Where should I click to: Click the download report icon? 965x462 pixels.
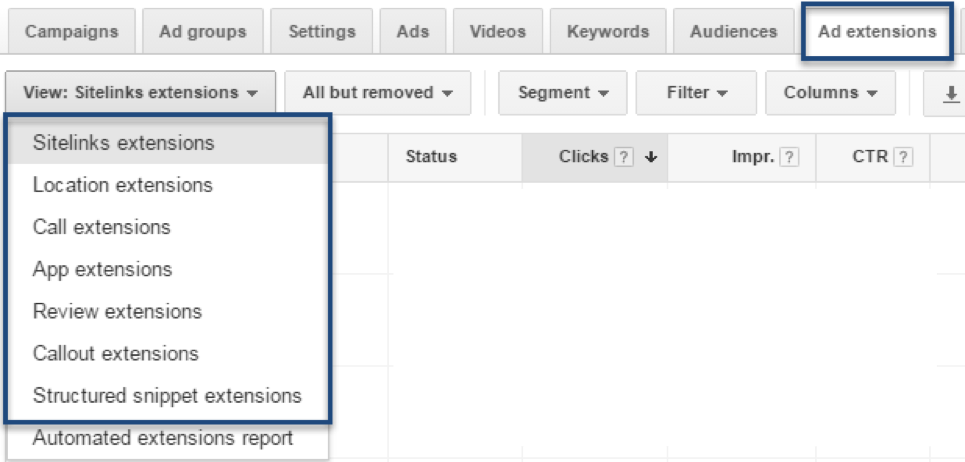click(949, 93)
